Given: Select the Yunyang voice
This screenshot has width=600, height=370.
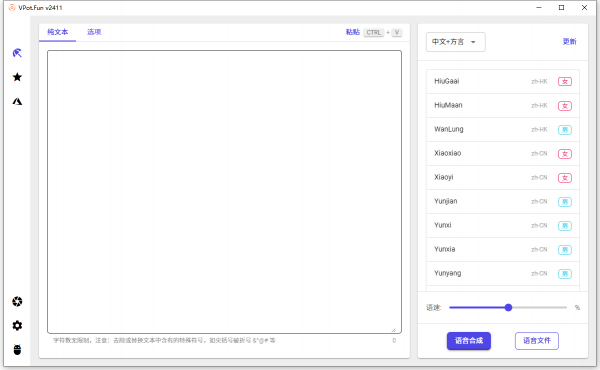Looking at the screenshot, I should [503, 273].
